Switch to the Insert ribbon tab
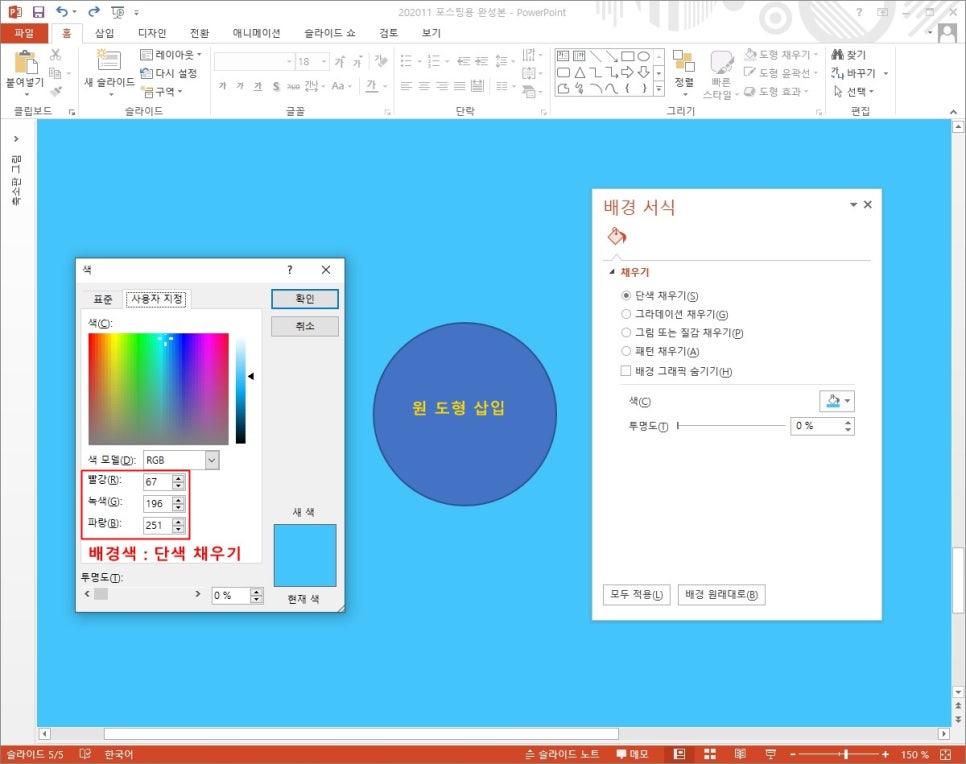The height and width of the screenshot is (764, 966). [x=104, y=33]
